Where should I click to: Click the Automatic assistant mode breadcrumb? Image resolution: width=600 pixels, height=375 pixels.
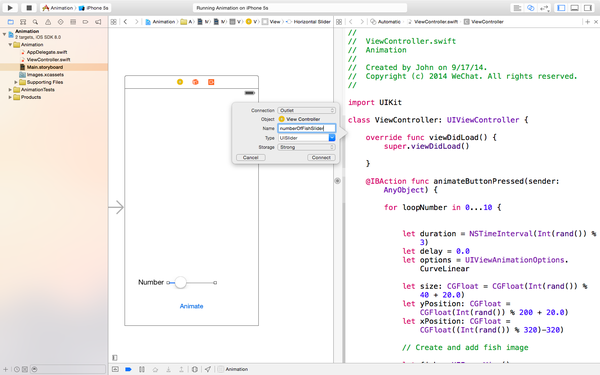[386, 22]
